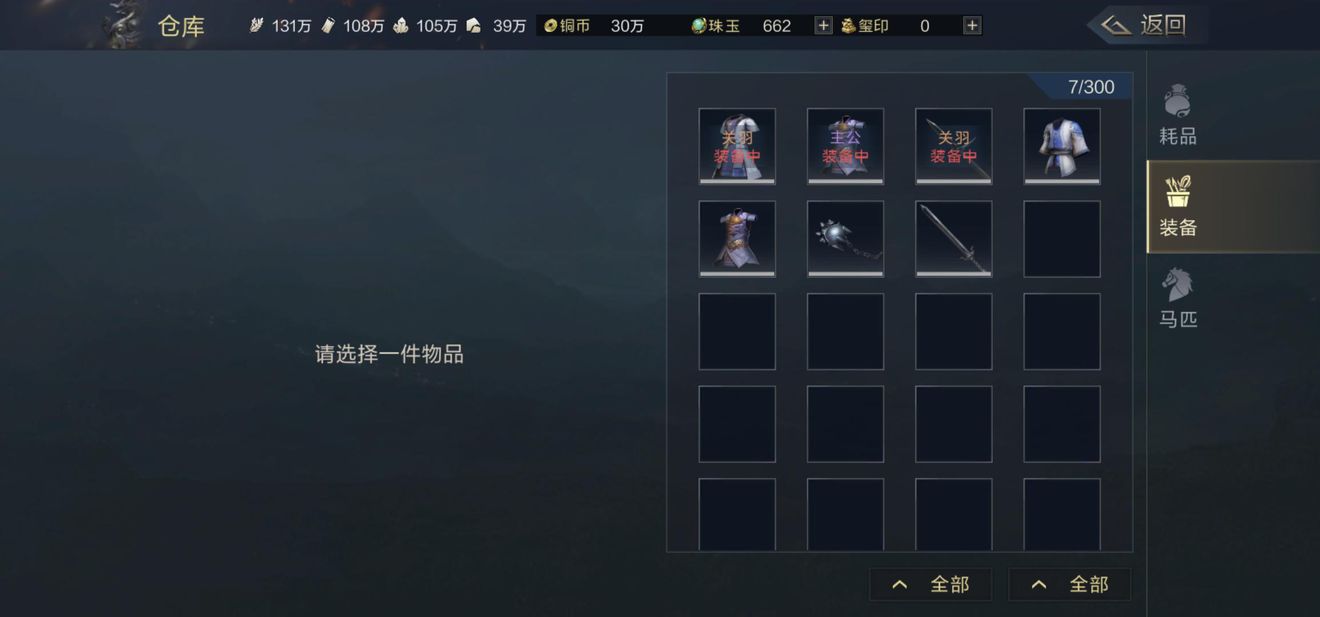Select the long sword weapon item
Image resolution: width=1320 pixels, height=617 pixels.
point(954,239)
